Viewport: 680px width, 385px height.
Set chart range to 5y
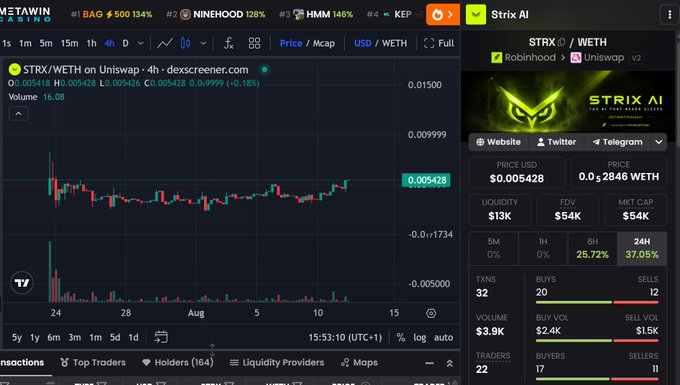click(x=17, y=337)
